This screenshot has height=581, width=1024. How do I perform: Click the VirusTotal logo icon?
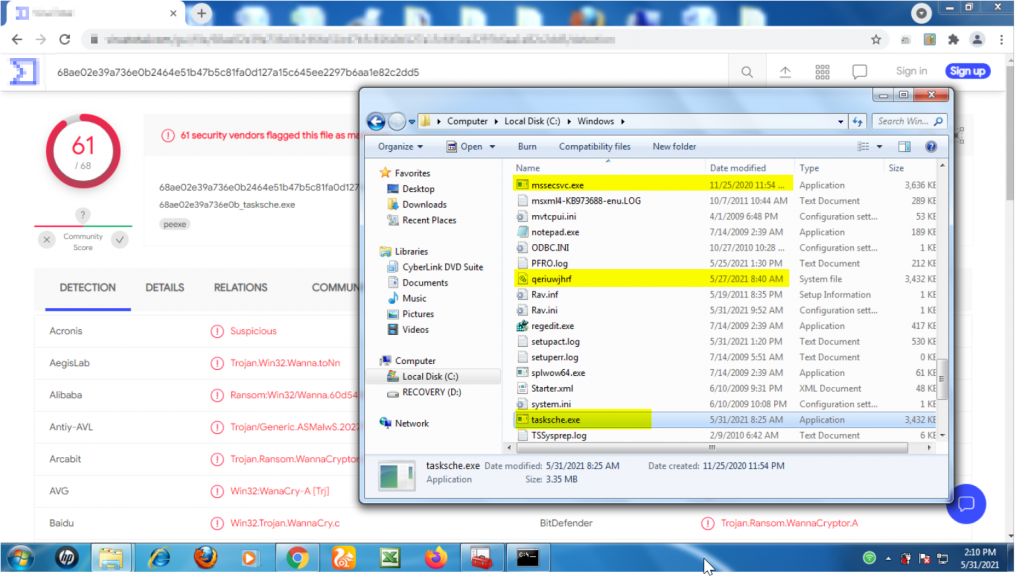[x=23, y=72]
